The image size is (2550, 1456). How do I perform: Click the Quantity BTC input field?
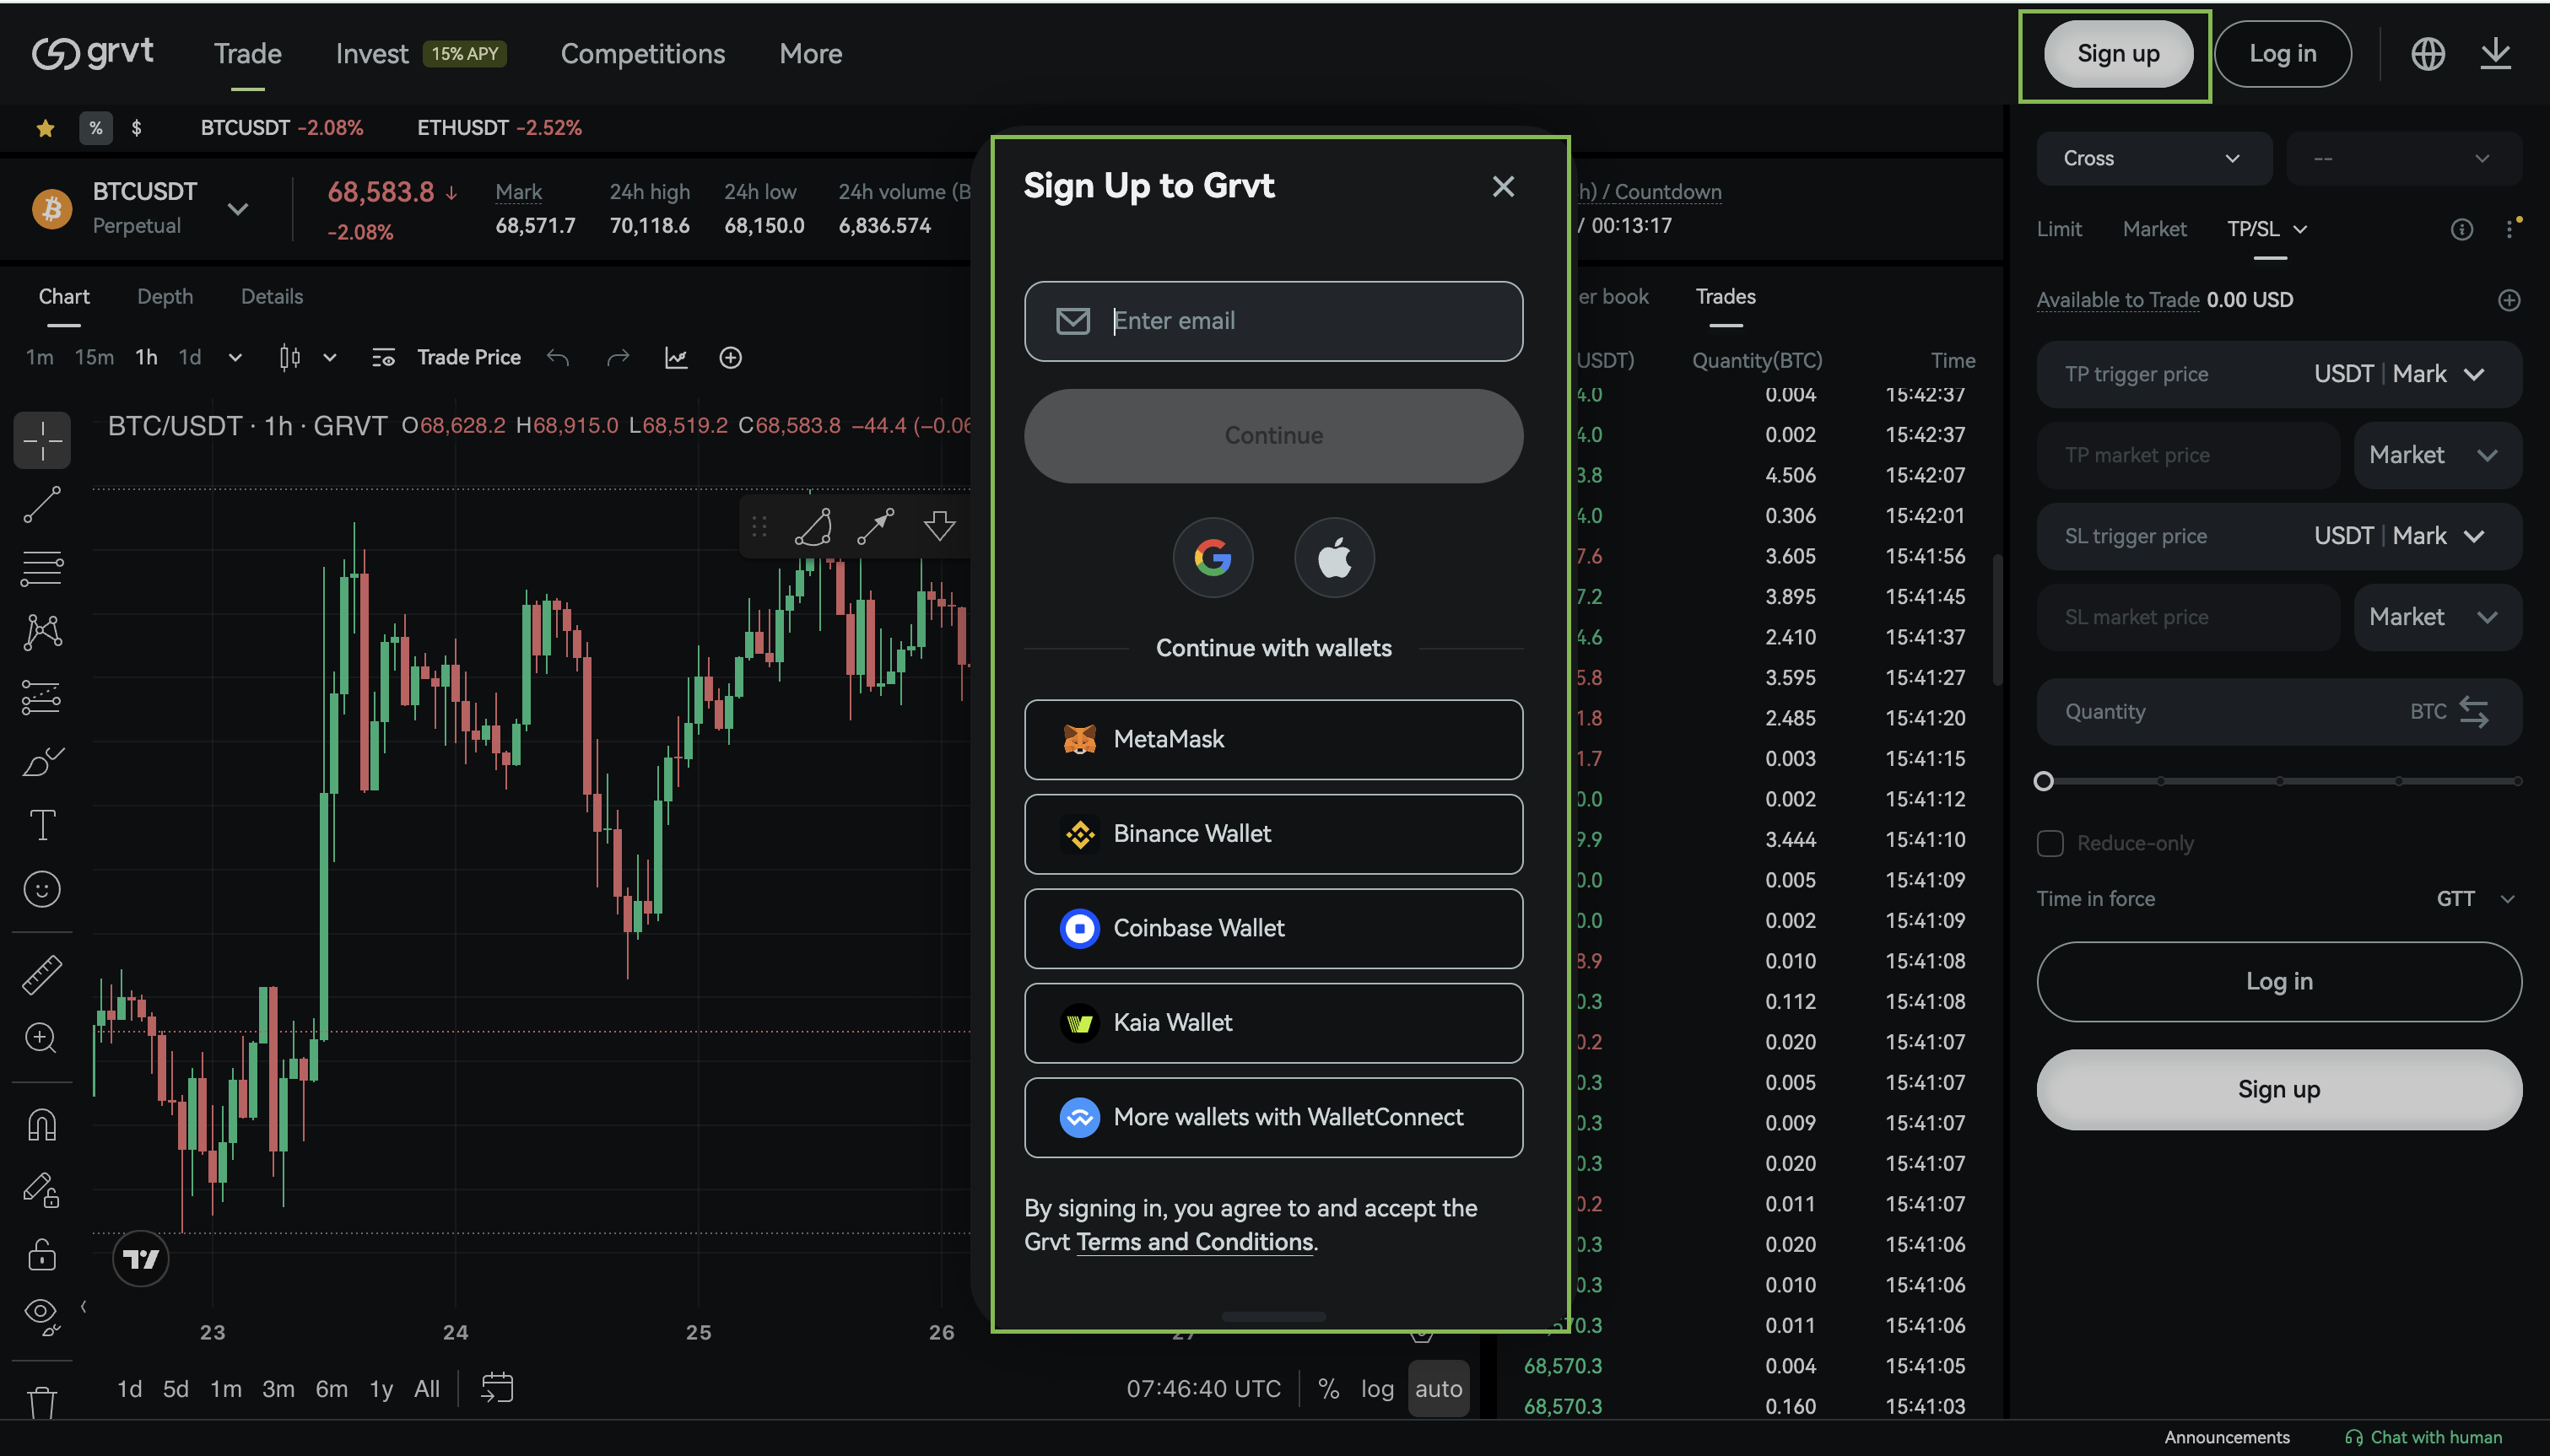(x=2279, y=712)
